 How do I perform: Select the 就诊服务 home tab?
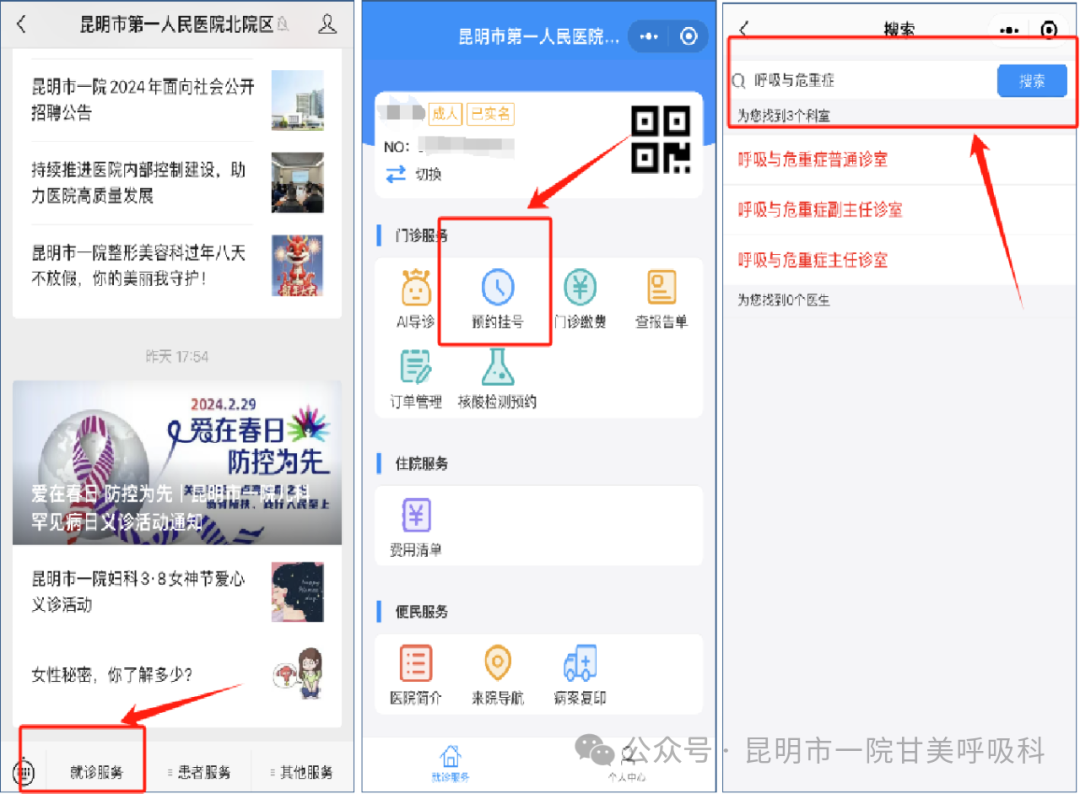coord(450,764)
